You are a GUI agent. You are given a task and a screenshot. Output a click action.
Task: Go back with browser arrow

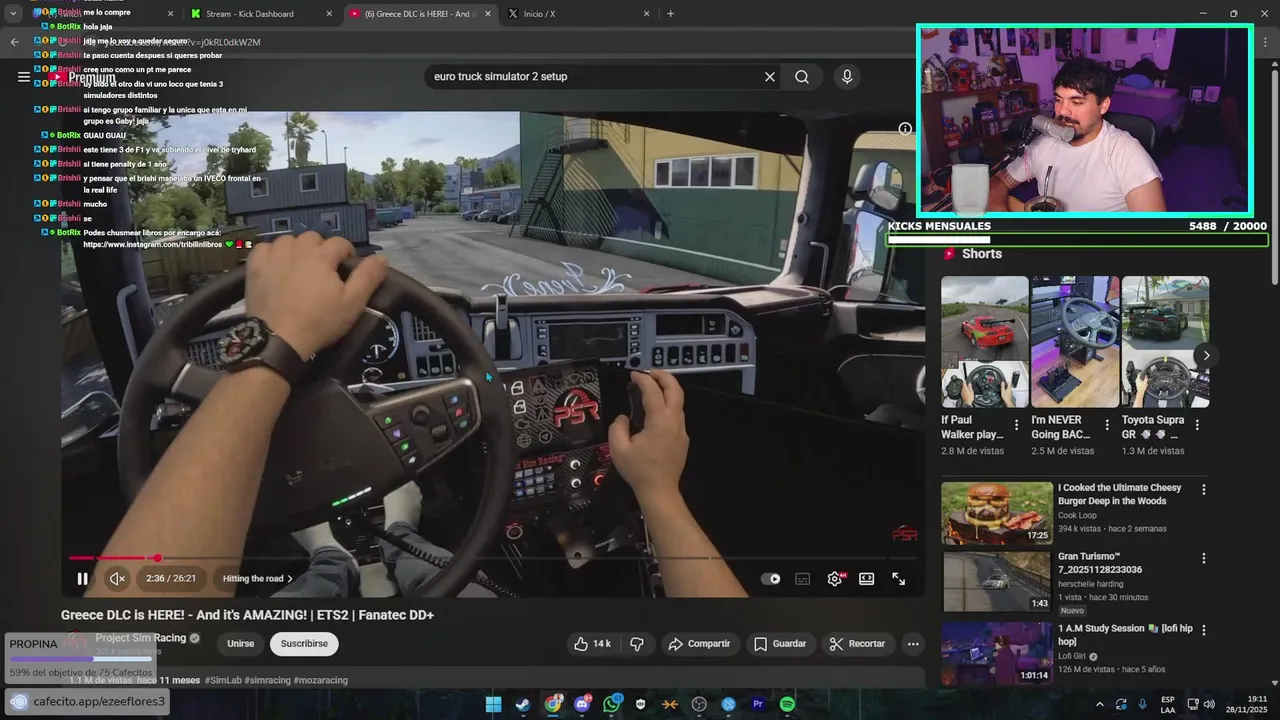[x=14, y=42]
